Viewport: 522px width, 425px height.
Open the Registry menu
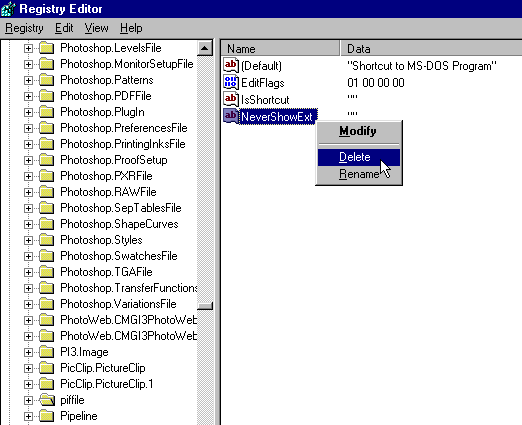[x=24, y=28]
